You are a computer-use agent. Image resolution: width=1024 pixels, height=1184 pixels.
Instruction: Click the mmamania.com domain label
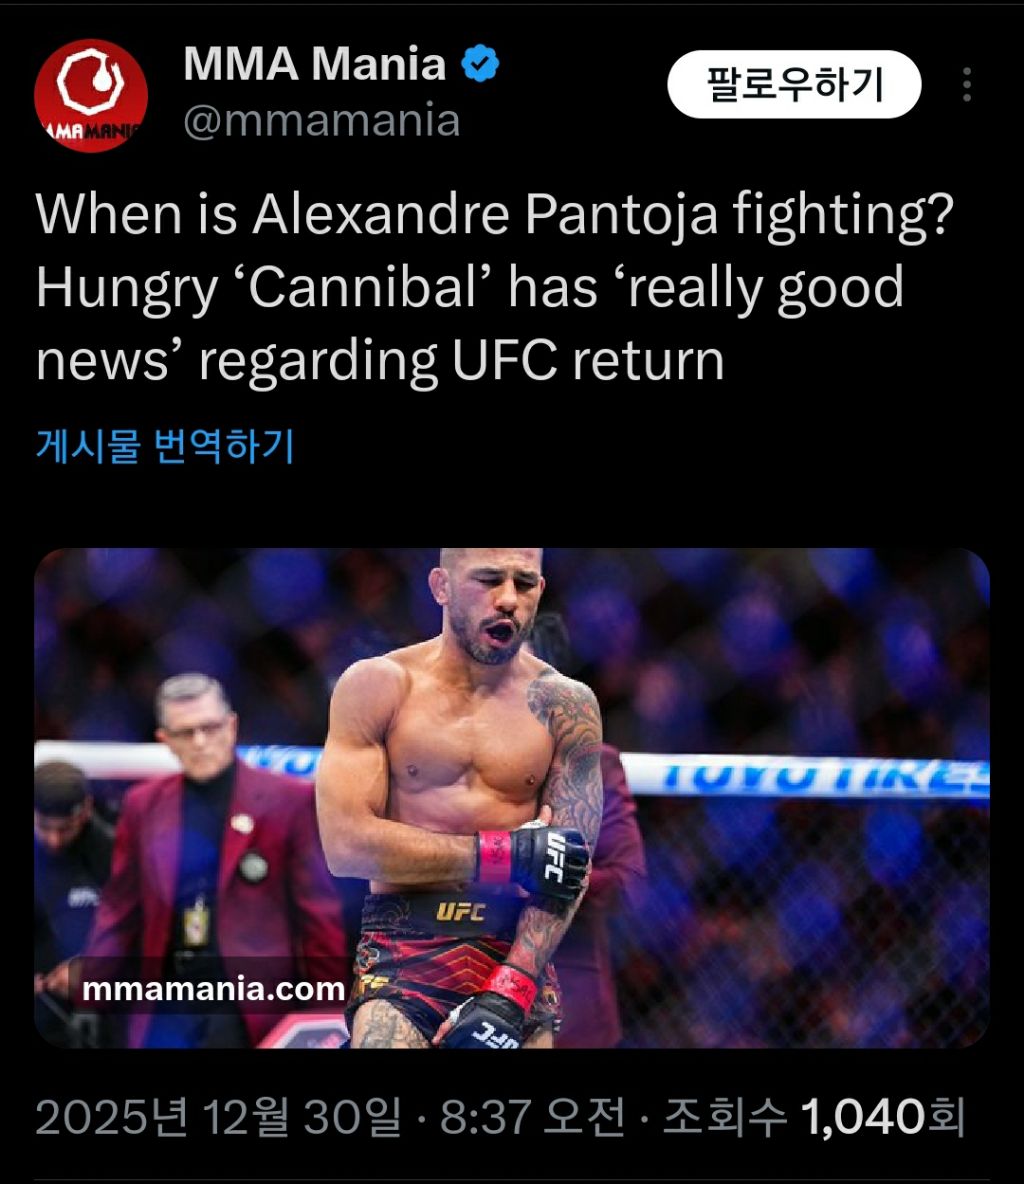point(213,988)
